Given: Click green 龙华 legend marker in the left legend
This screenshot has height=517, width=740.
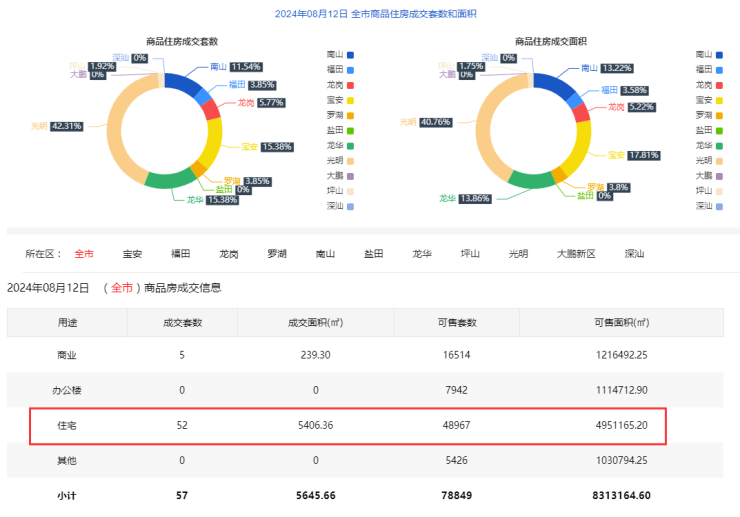Looking at the screenshot, I should [x=350, y=145].
